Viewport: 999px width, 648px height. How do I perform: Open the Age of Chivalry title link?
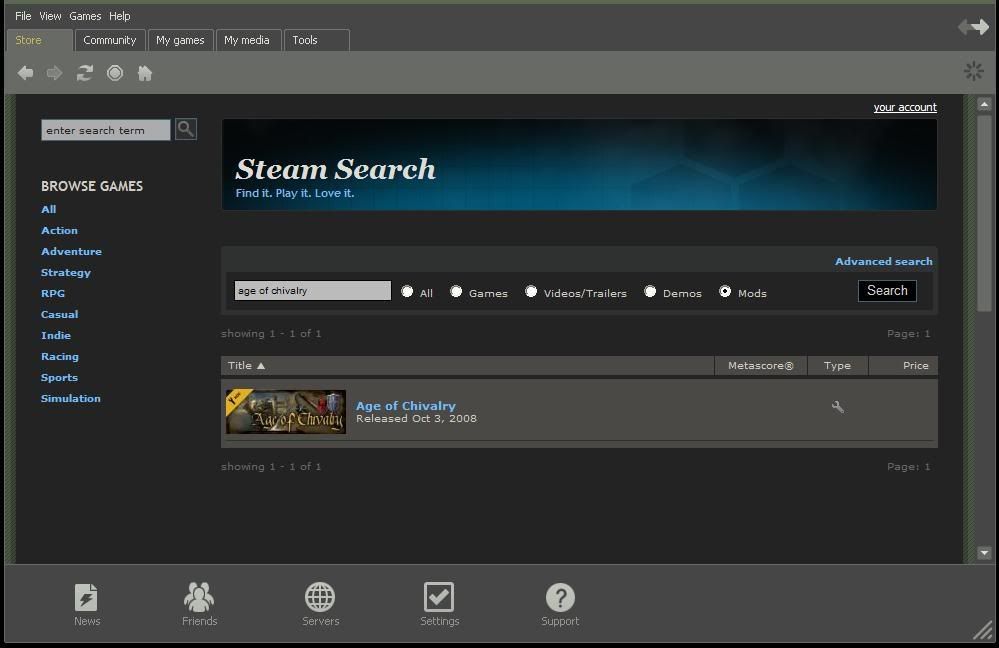coord(406,406)
